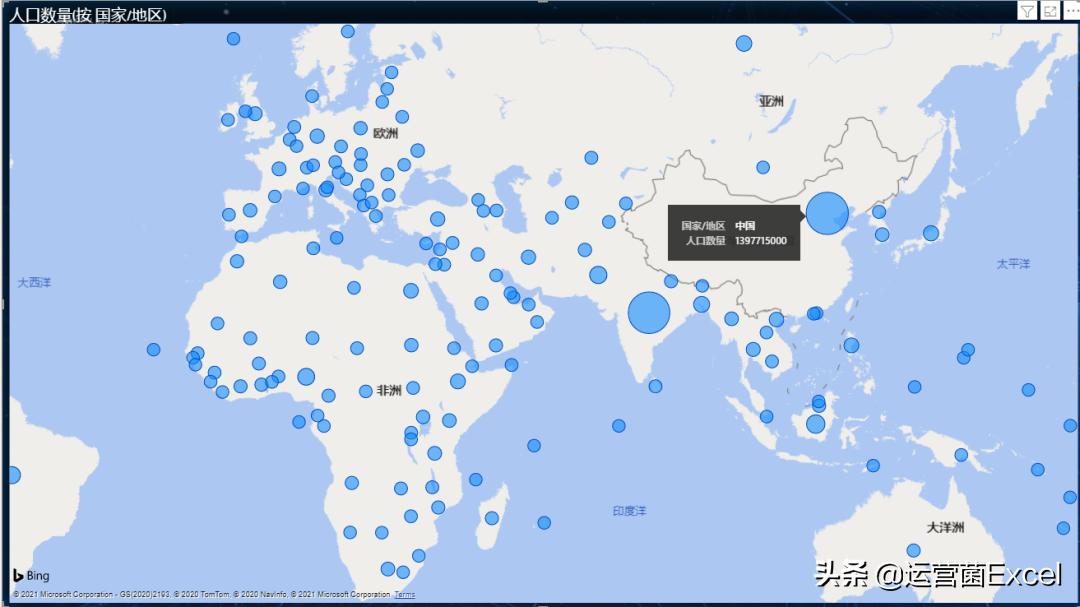Select the Pakistan bubble west of India
This screenshot has width=1080, height=607.
[599, 275]
